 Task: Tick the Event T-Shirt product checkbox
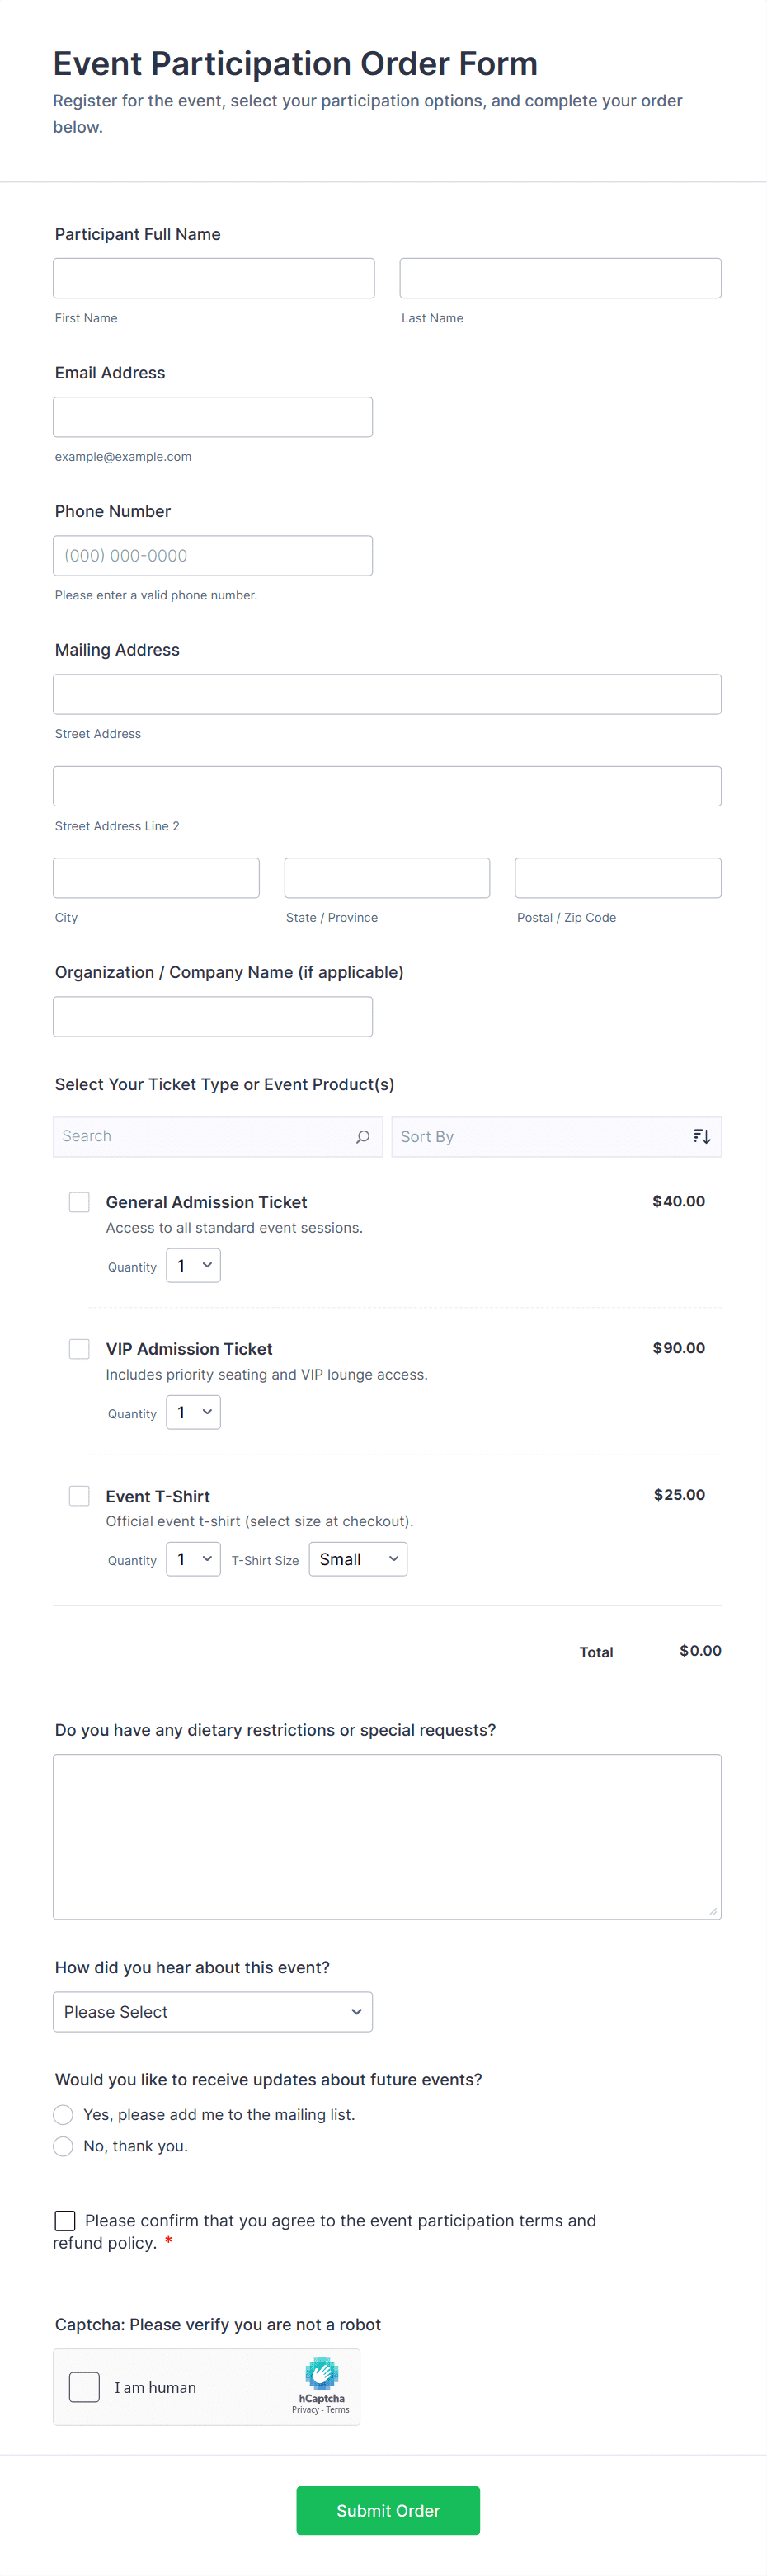click(x=79, y=1495)
